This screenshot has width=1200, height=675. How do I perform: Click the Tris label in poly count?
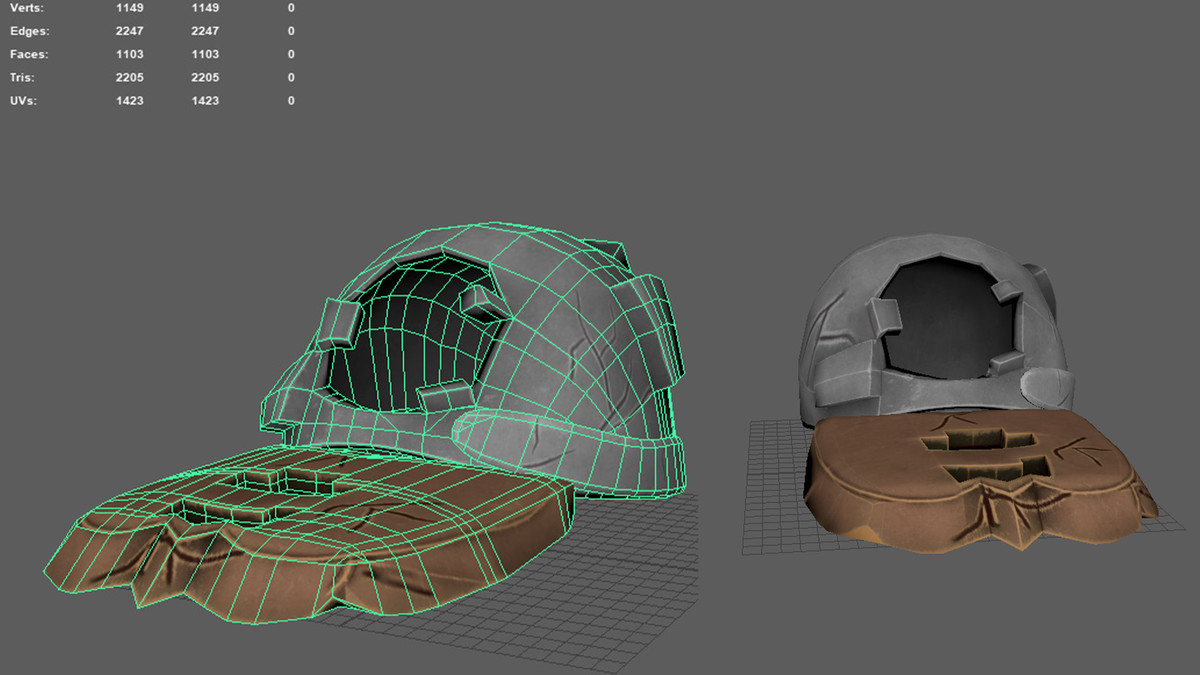pos(23,77)
